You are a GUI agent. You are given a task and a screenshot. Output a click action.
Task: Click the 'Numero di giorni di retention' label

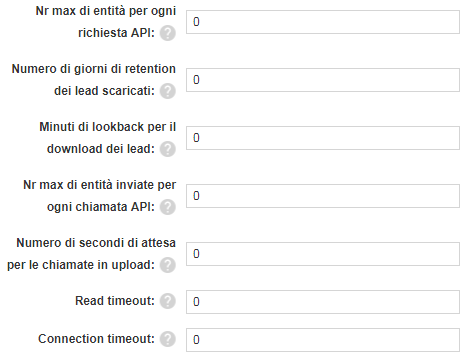click(x=94, y=69)
